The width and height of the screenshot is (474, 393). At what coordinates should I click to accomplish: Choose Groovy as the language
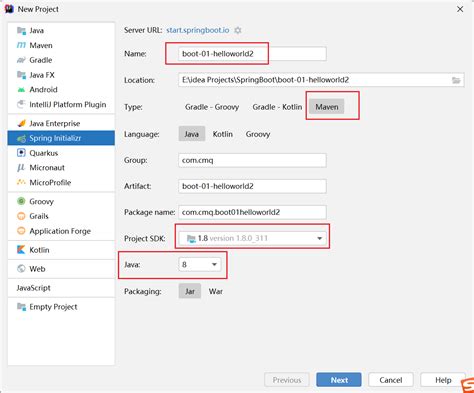(258, 134)
